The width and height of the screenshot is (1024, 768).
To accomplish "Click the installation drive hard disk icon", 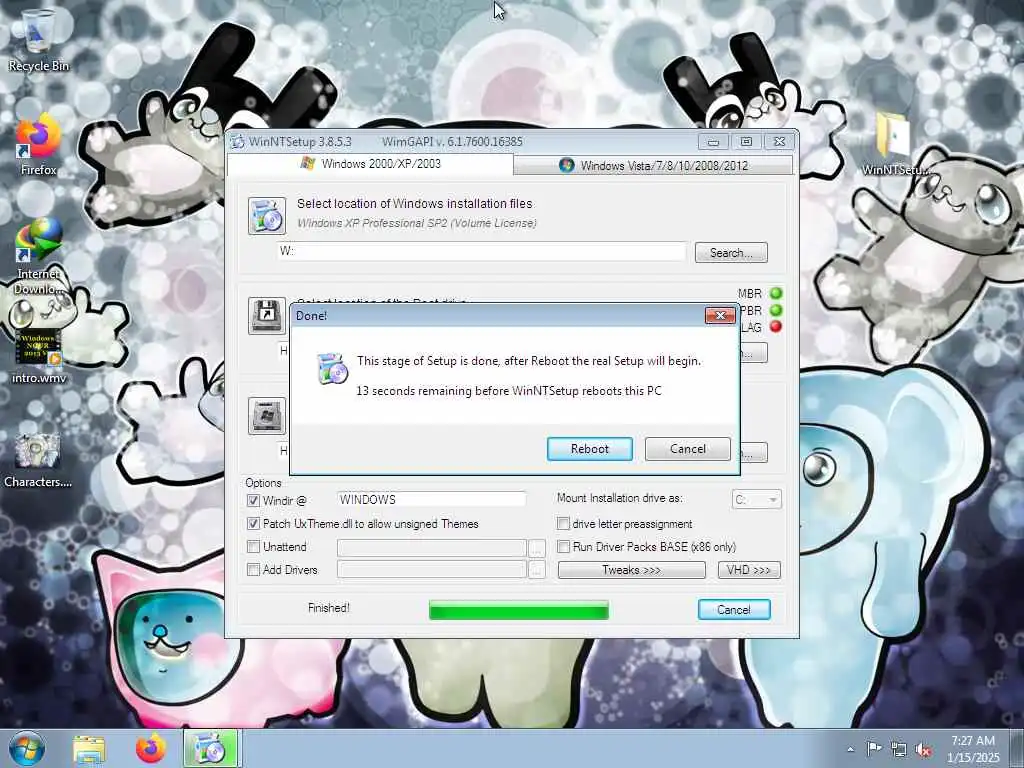I will 266,415.
